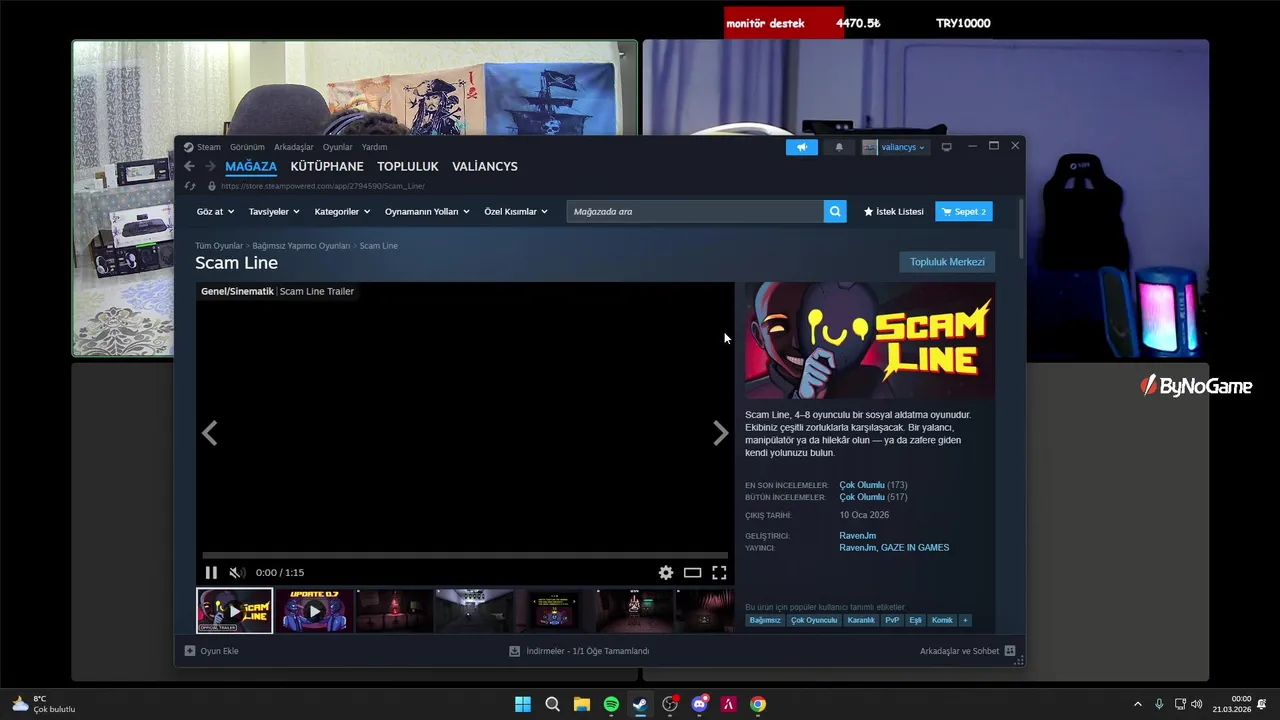Click Tüm Oyunlar breadcrumb link
This screenshot has width=1280, height=720.
coord(219,246)
